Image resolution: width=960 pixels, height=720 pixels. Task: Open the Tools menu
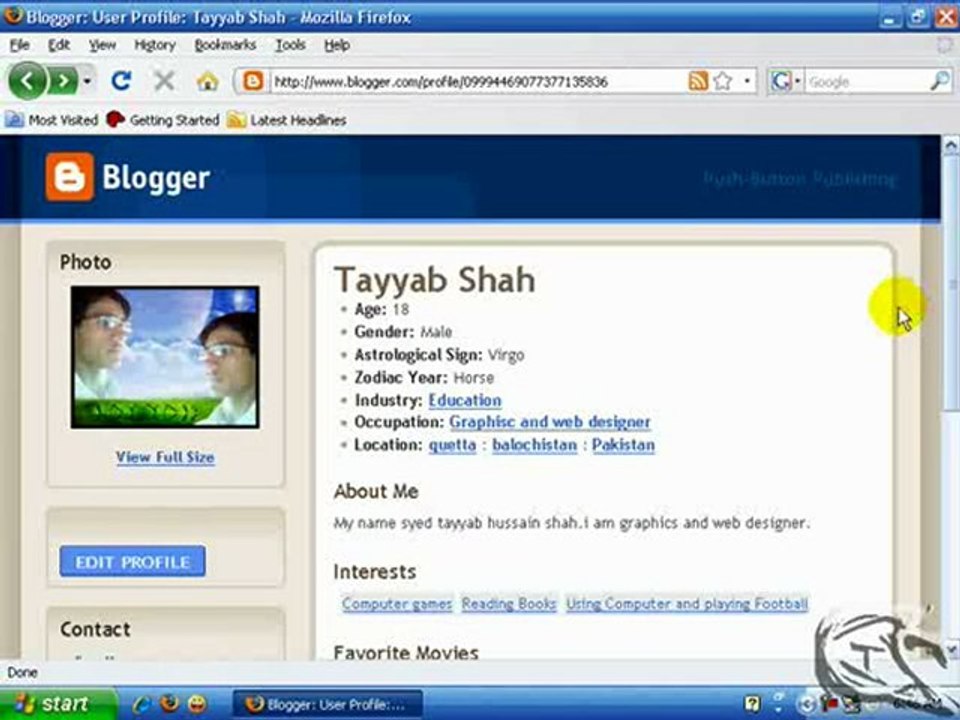tap(290, 45)
